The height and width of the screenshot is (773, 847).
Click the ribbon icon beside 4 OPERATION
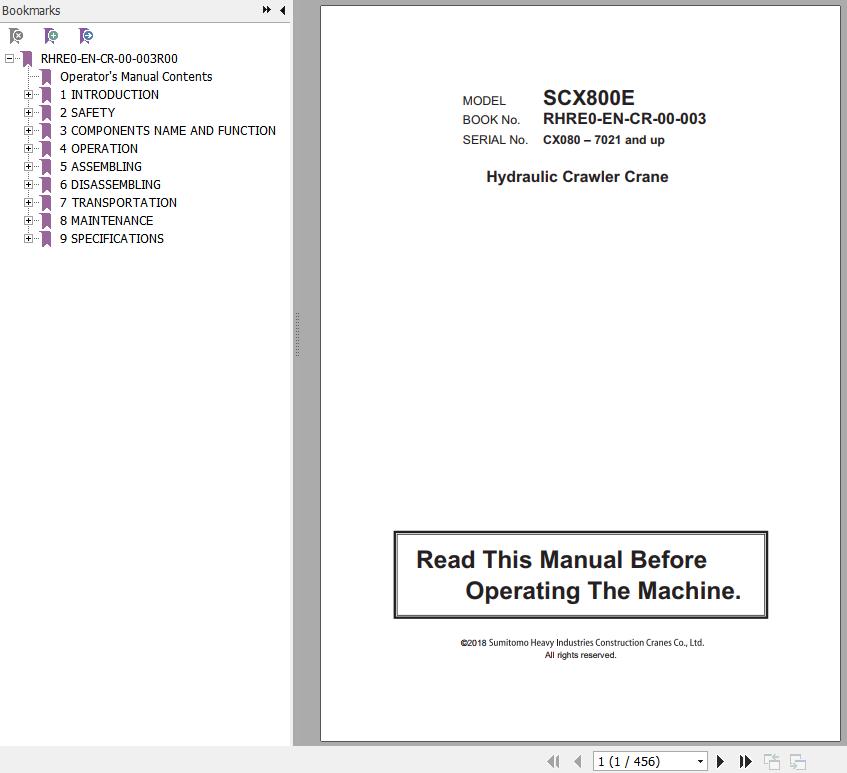(x=46, y=149)
